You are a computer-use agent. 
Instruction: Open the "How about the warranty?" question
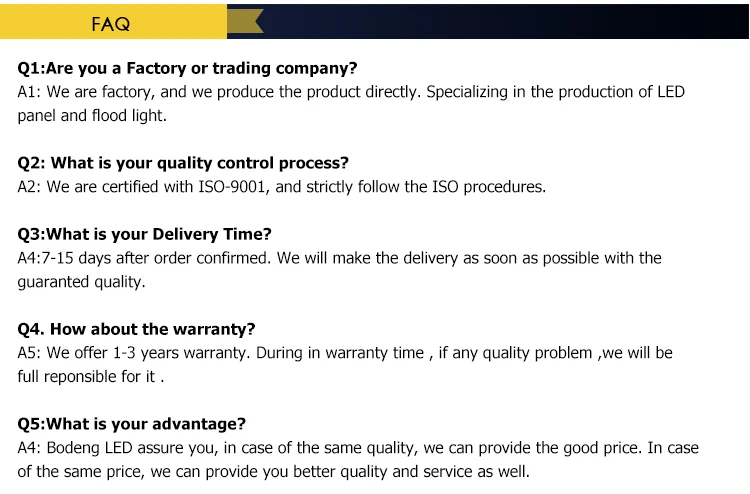click(137, 329)
